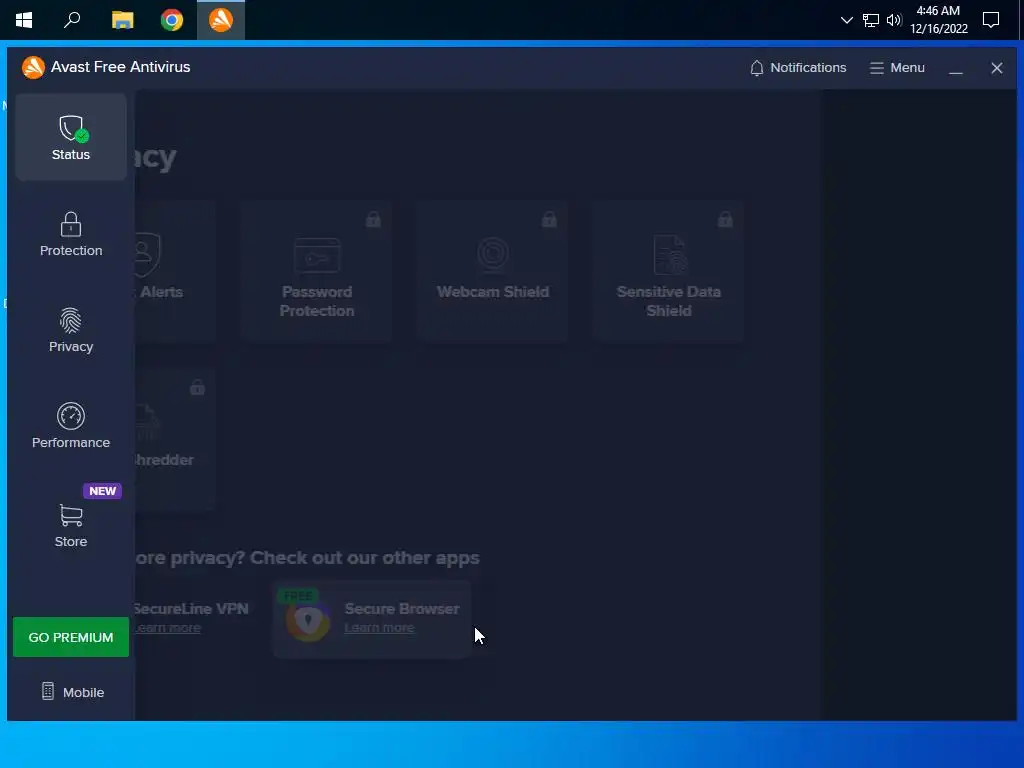Click lock icon on Sensitive Data Shield
Screen dimensions: 1024x768
[725, 219]
